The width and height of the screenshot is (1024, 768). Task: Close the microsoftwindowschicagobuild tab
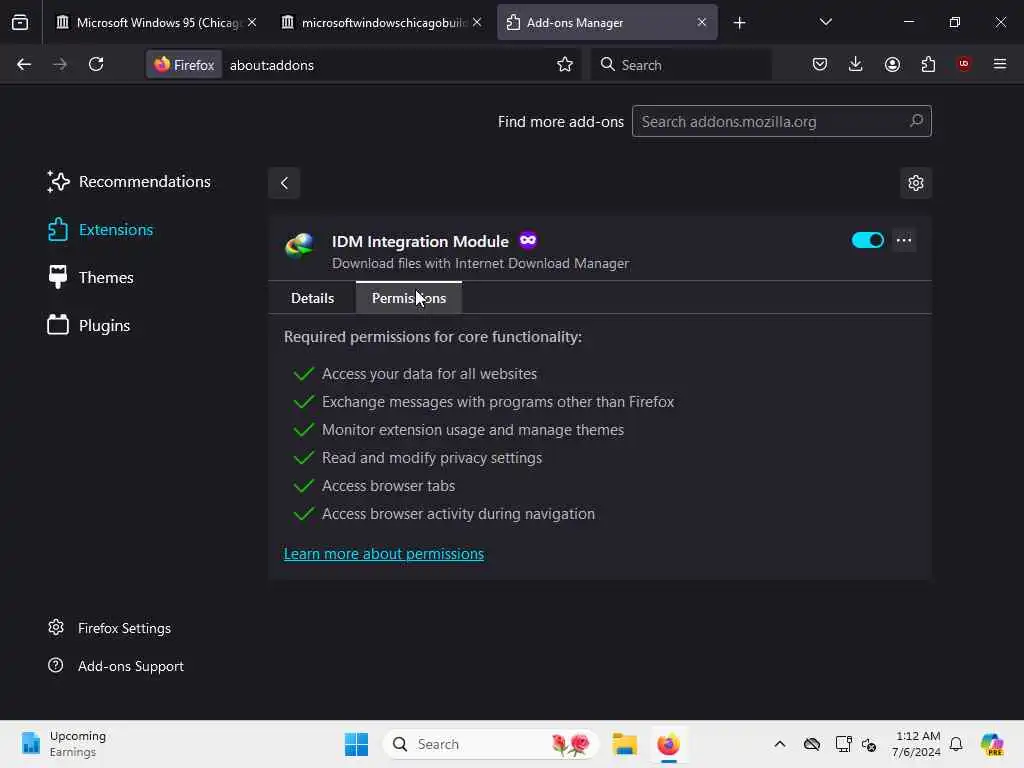(477, 22)
